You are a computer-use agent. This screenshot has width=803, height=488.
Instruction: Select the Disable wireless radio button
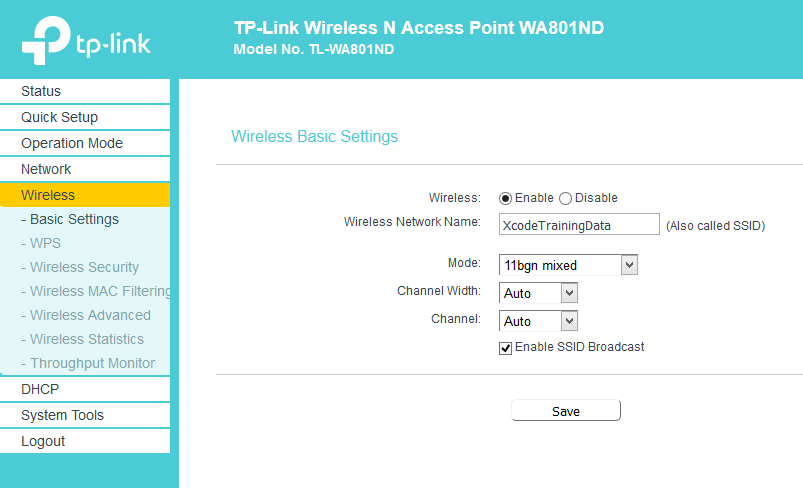[x=565, y=199]
